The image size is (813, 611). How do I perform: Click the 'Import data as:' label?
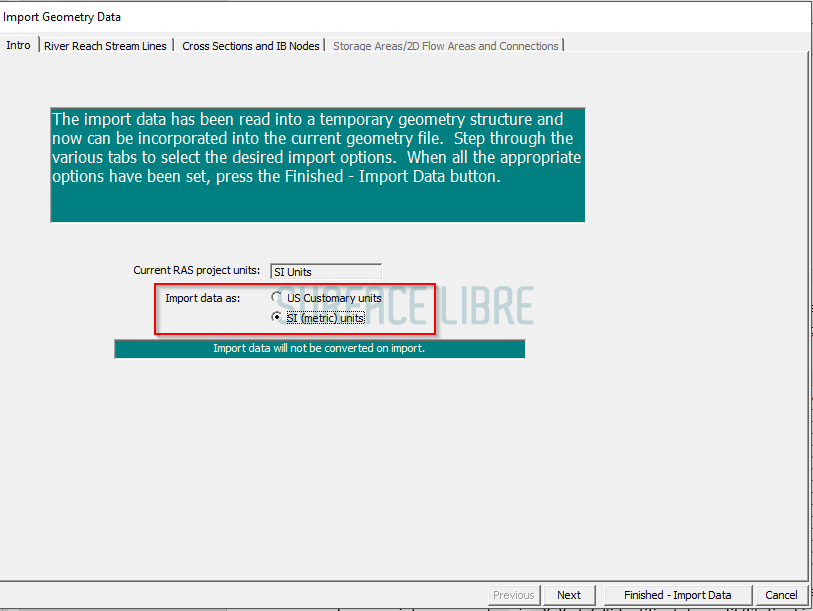coord(202,298)
